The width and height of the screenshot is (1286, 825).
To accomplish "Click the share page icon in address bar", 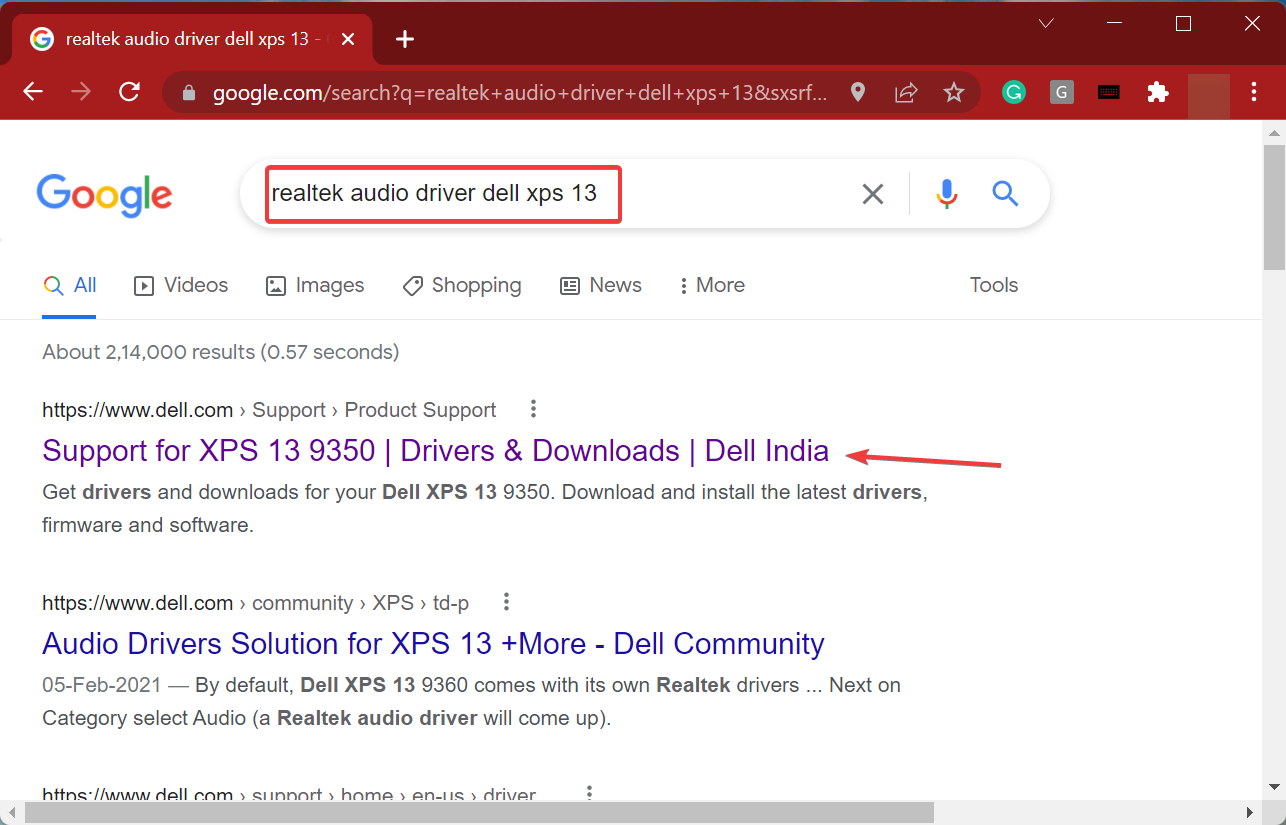I will (906, 92).
